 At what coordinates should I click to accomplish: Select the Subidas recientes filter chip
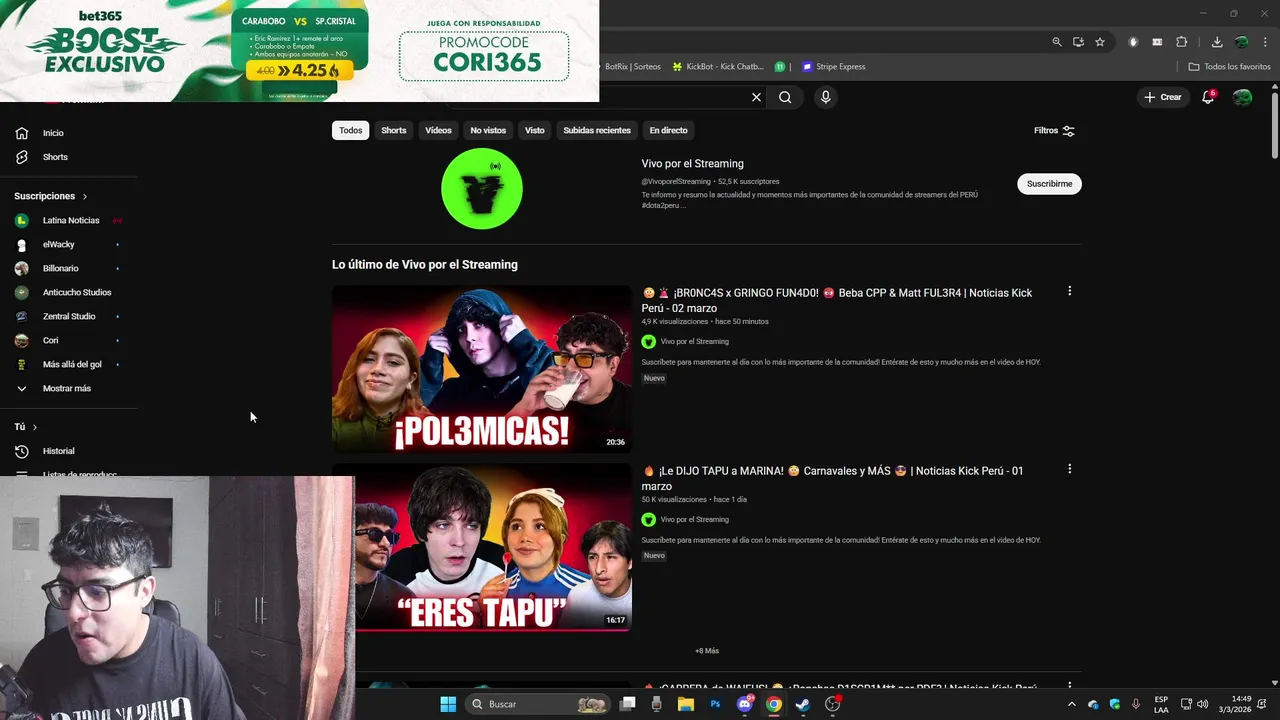[x=597, y=130]
